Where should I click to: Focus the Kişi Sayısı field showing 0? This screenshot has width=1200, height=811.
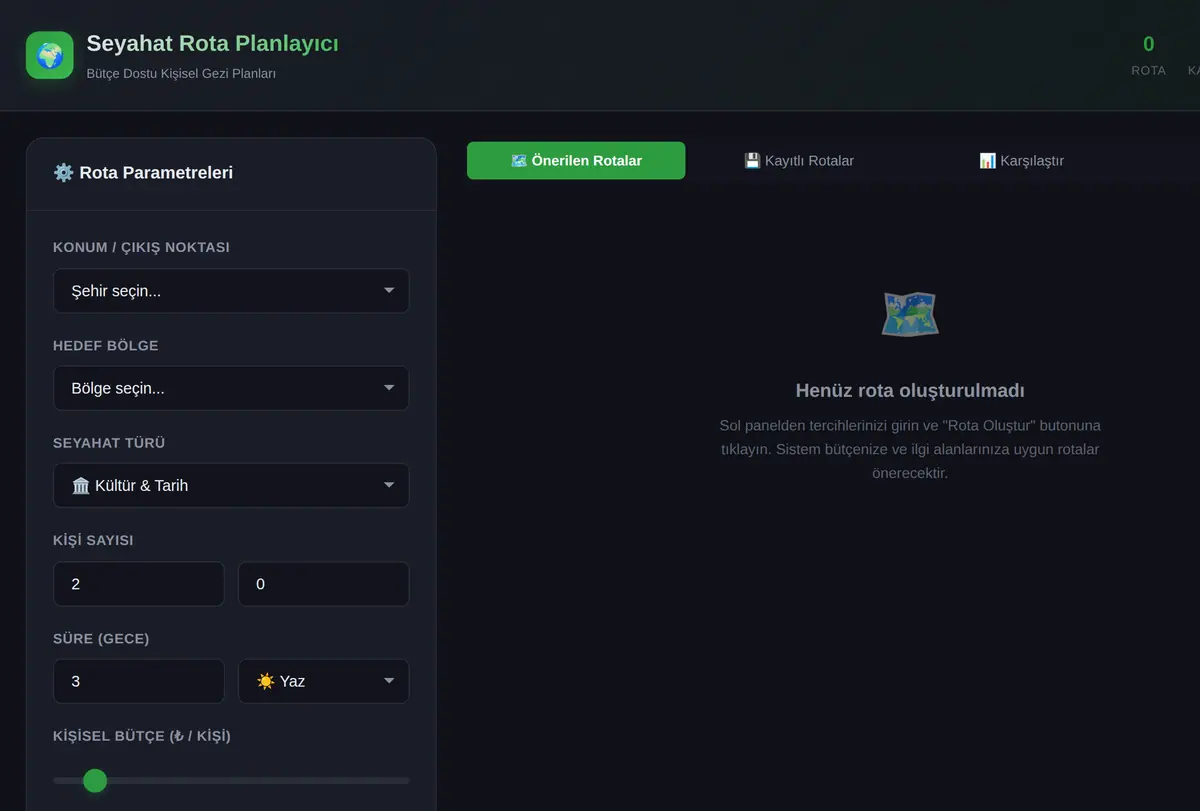pos(323,584)
